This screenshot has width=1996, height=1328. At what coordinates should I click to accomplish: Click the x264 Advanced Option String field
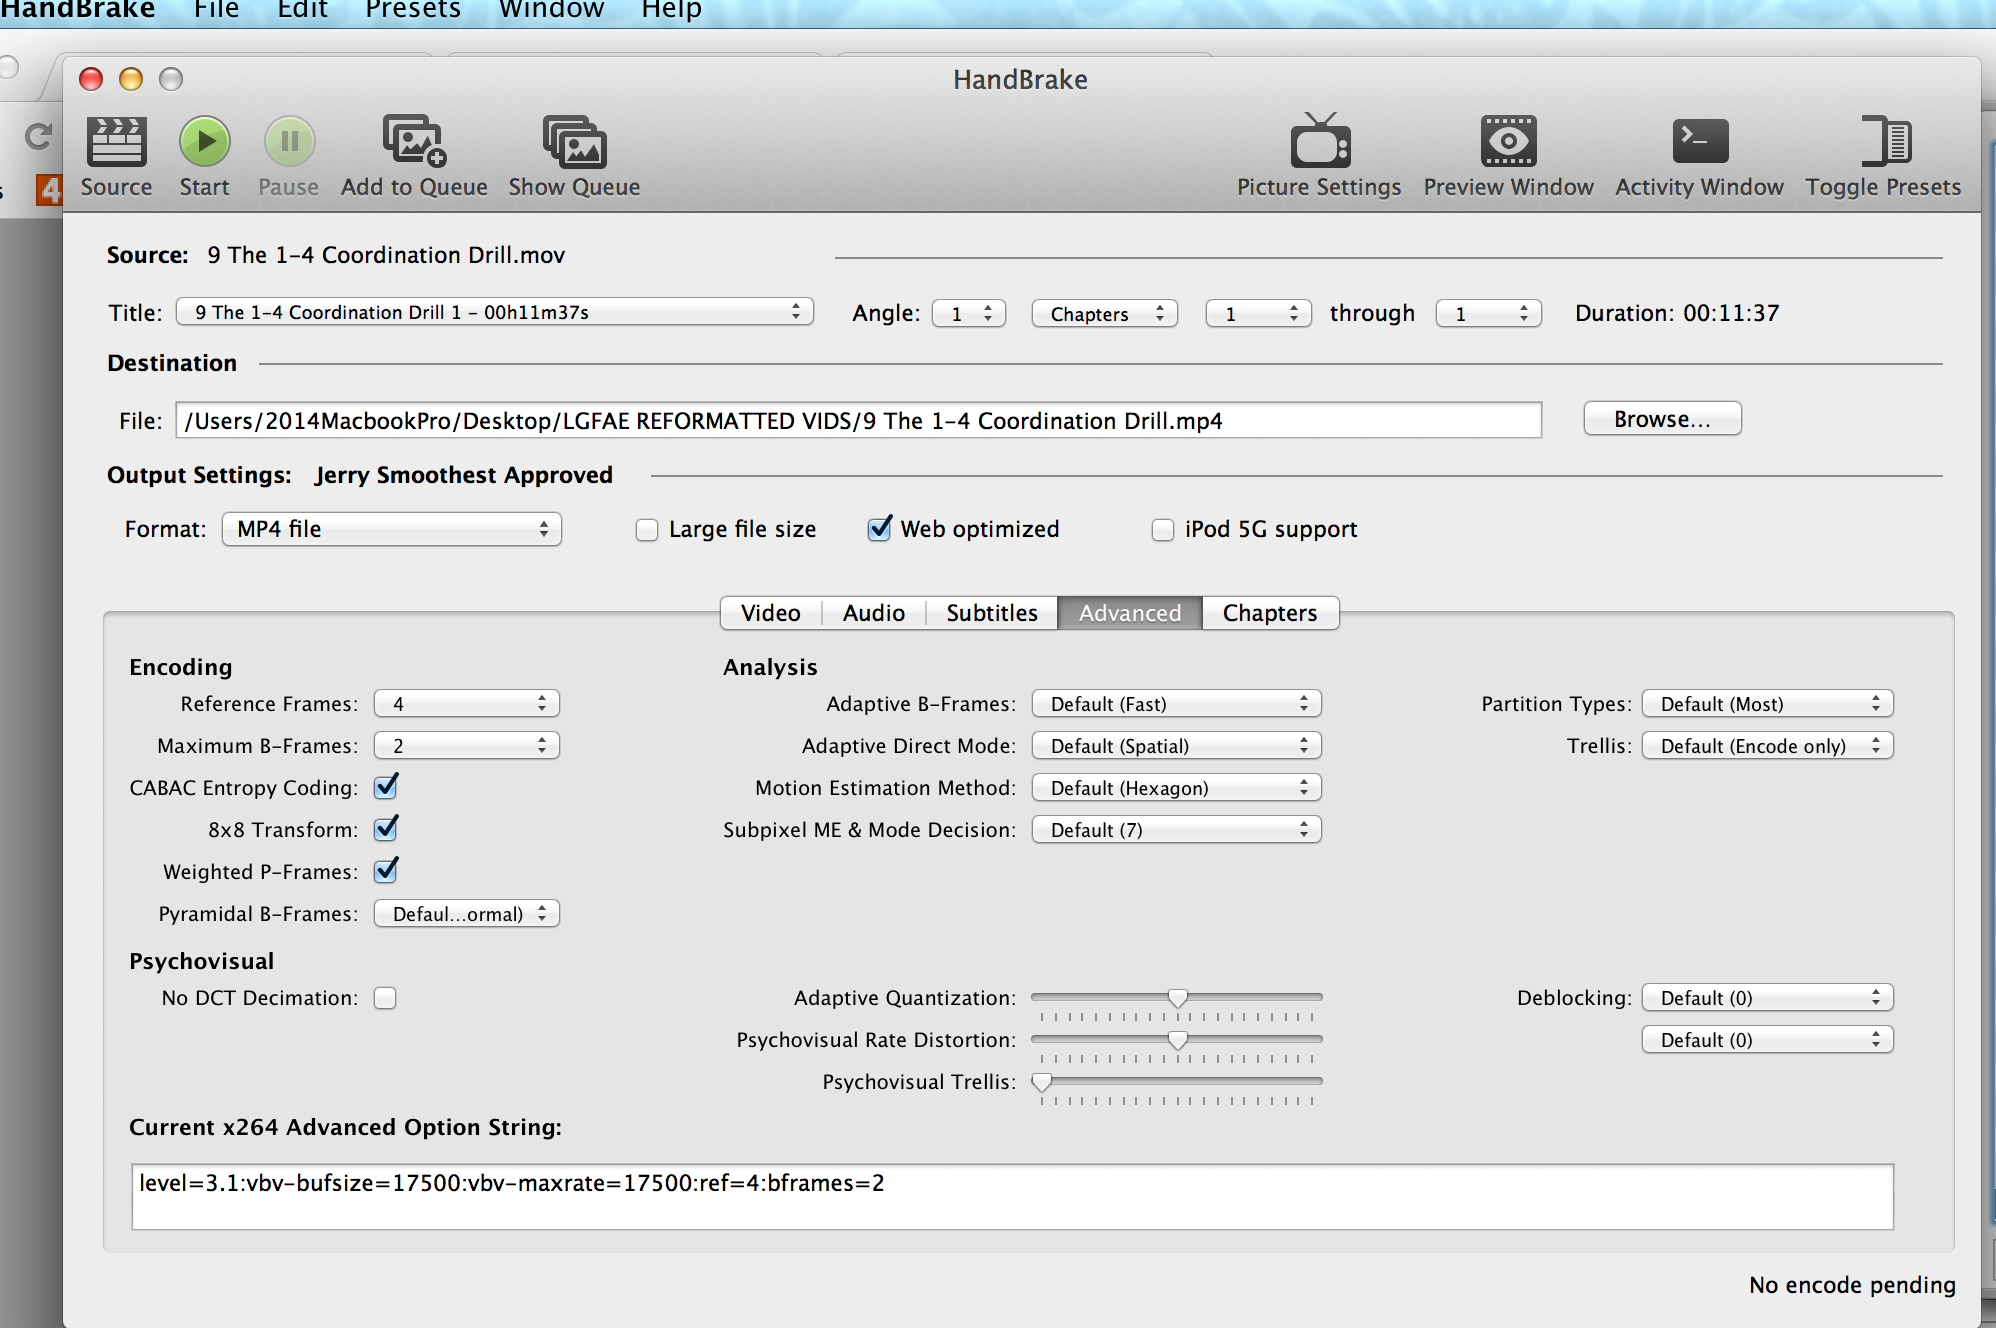pos(1012,1196)
